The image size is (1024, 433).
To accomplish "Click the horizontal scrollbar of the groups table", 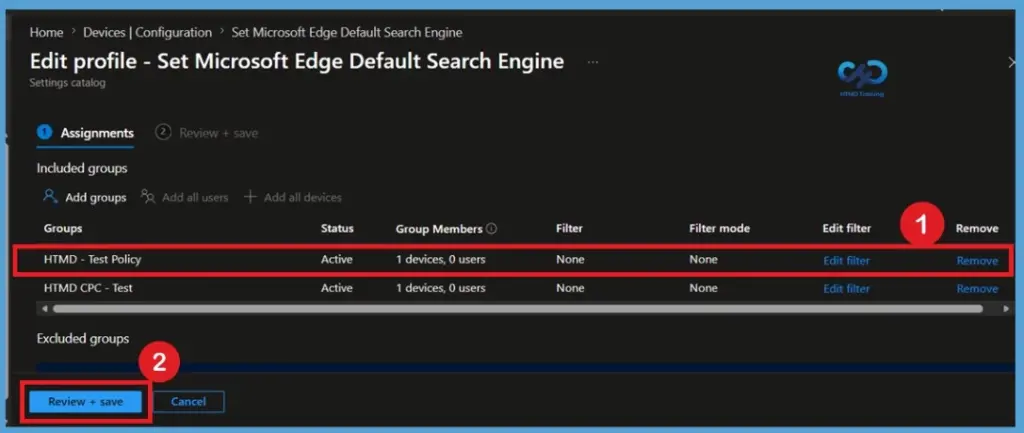I will pos(517,308).
